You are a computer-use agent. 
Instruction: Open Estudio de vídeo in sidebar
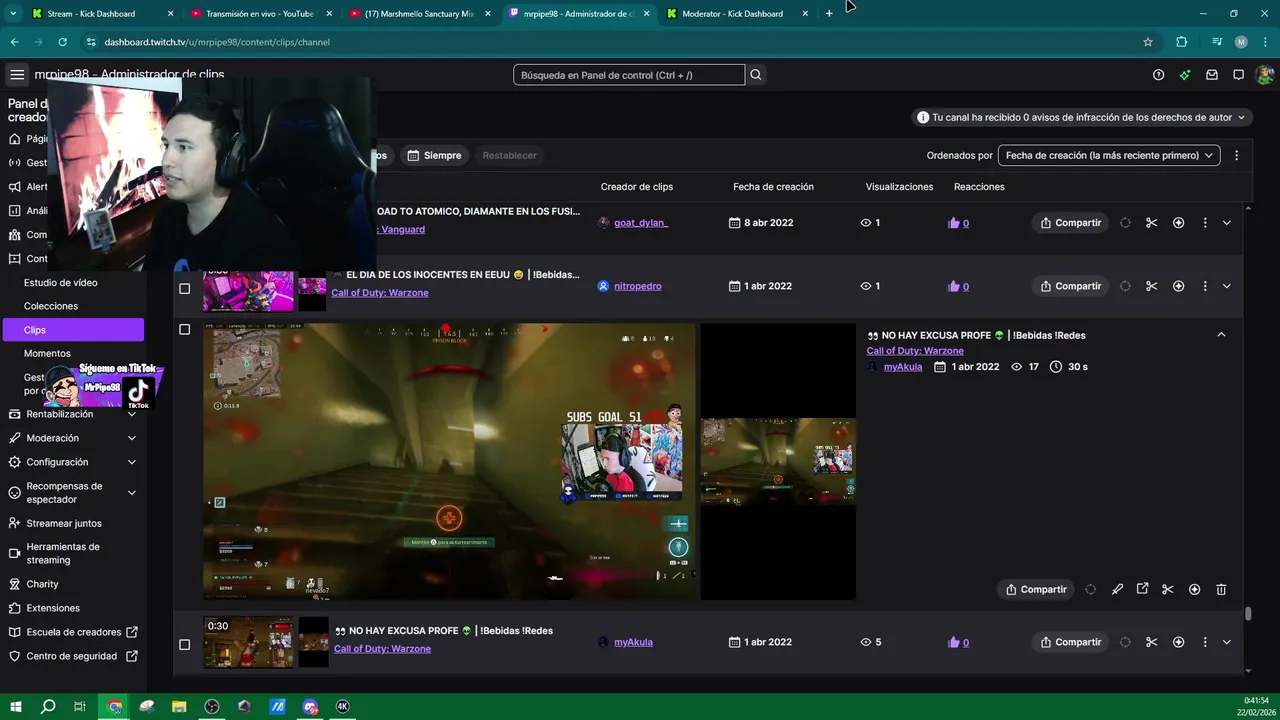(x=61, y=283)
